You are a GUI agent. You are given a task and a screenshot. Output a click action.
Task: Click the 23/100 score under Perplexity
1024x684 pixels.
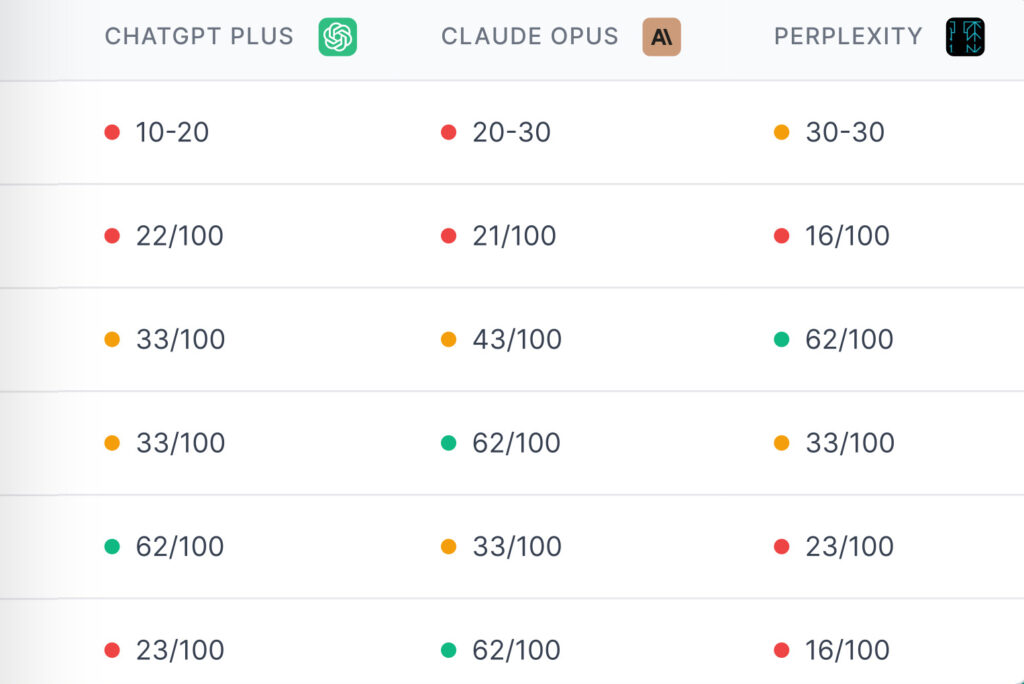point(849,547)
